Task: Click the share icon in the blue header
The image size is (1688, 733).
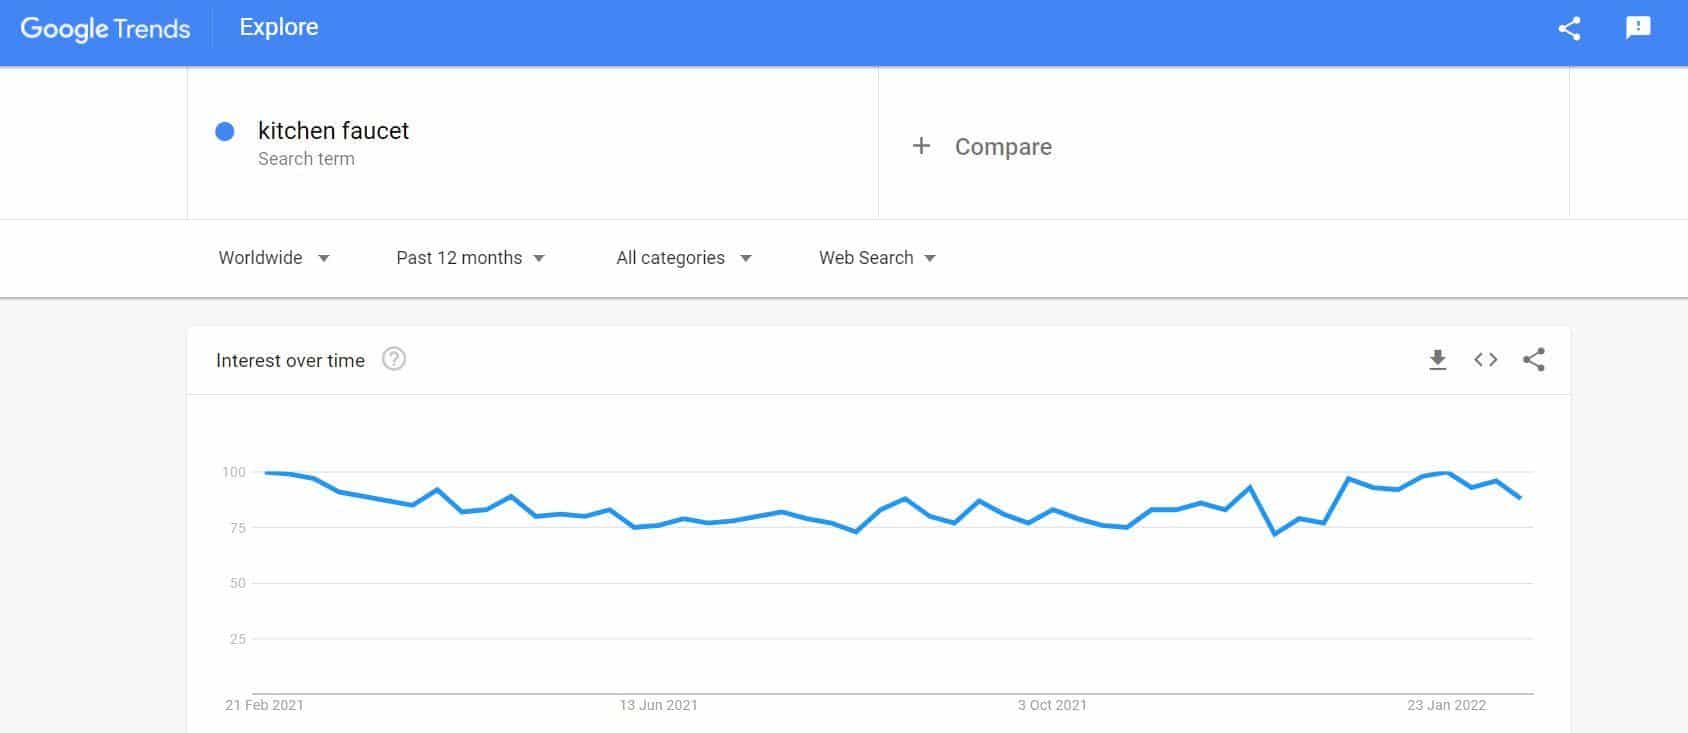Action: [x=1569, y=28]
